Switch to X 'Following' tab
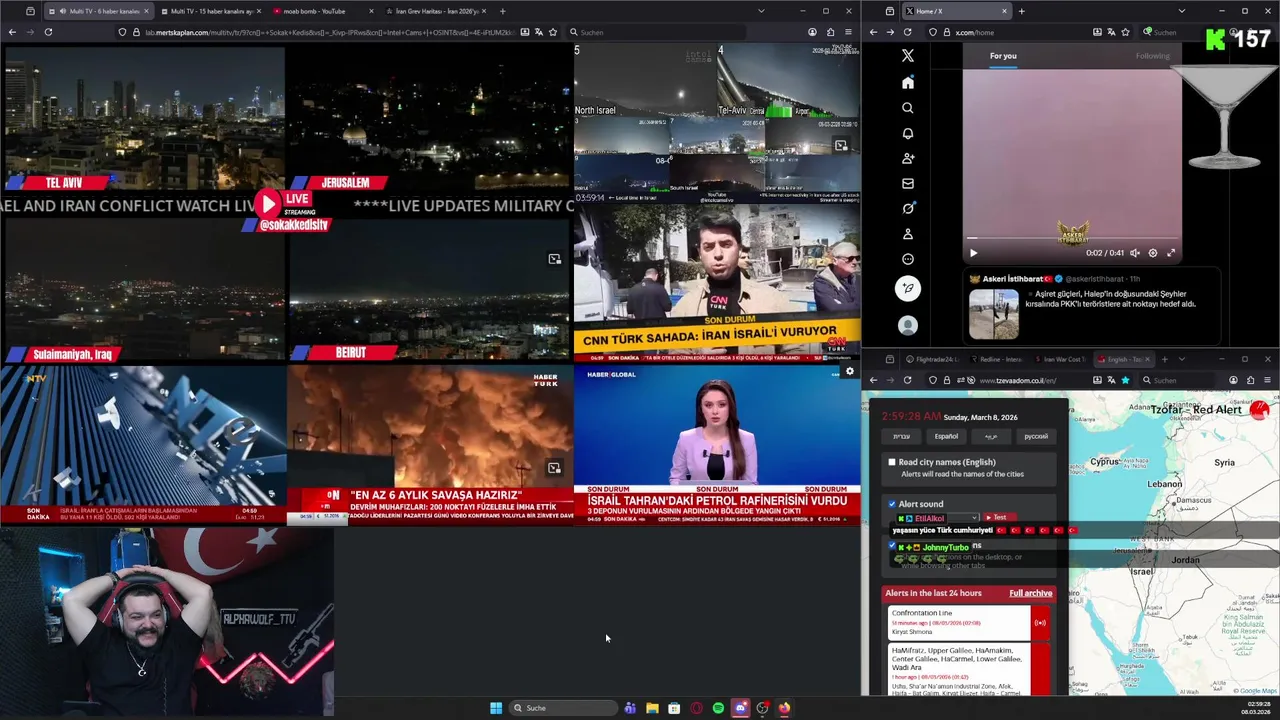Screen dimensions: 1280x720 1152,56
